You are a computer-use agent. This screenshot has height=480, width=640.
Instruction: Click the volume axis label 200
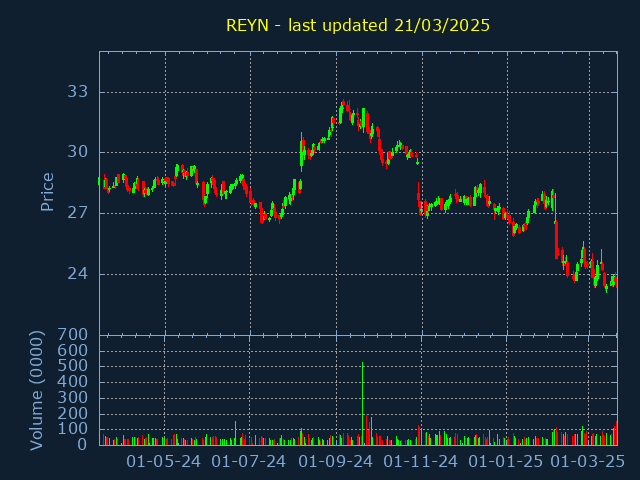pyautogui.click(x=73, y=413)
